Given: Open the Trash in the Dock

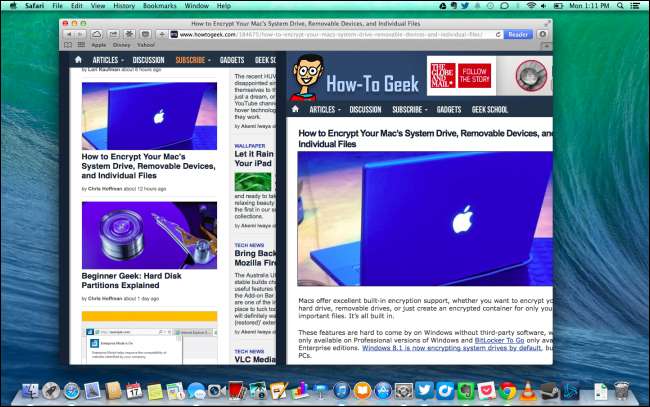Looking at the screenshot, I should pyautogui.click(x=621, y=391).
